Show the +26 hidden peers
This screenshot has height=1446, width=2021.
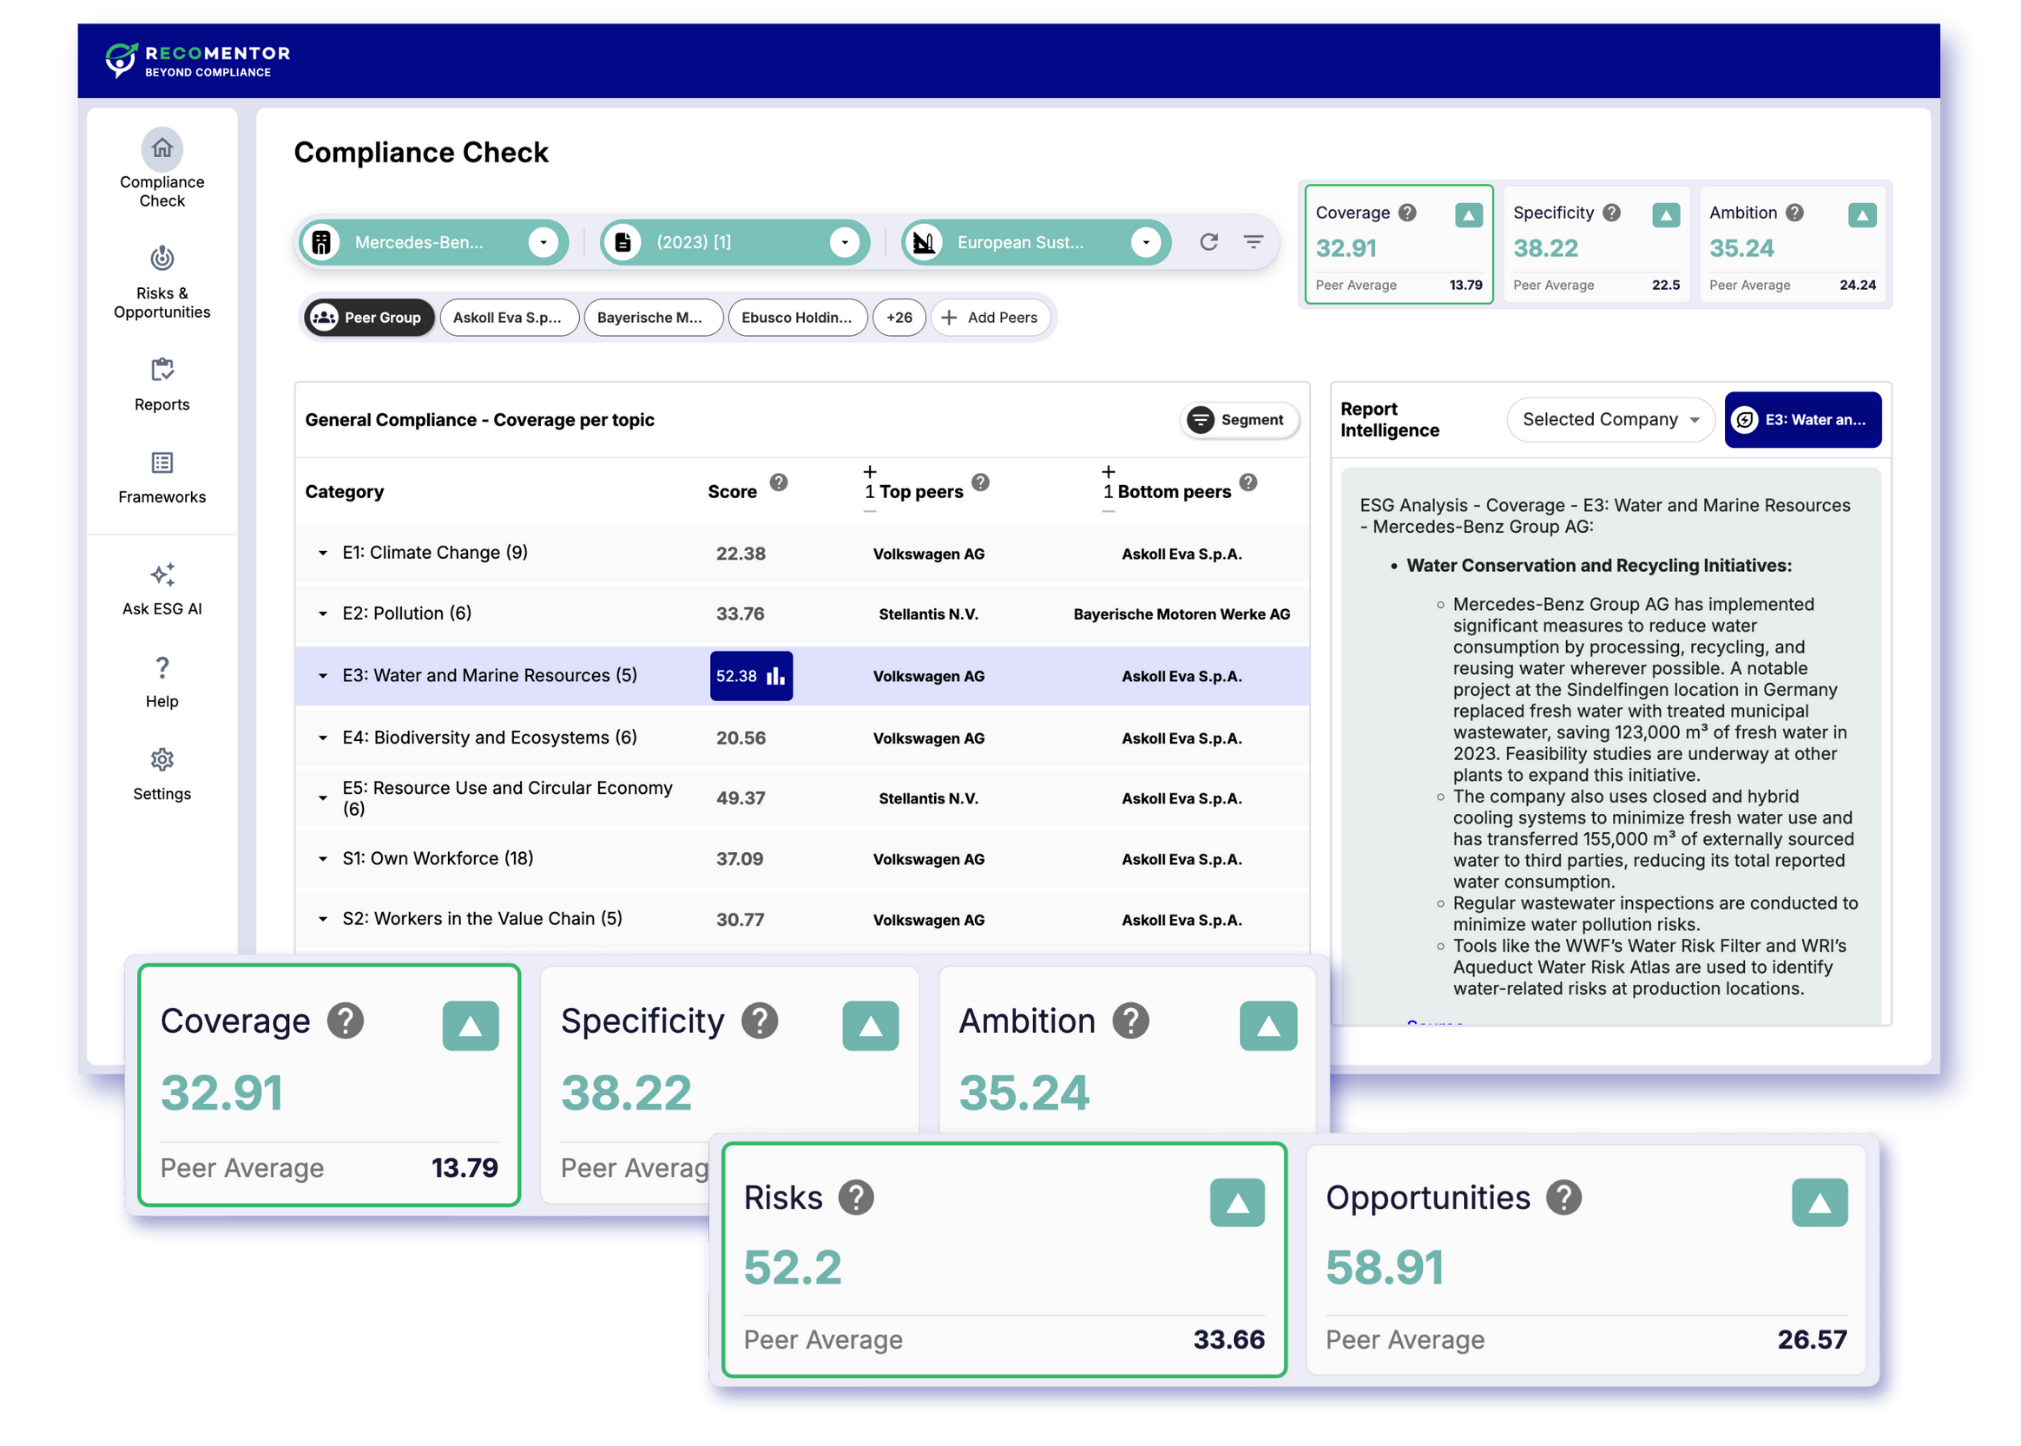click(898, 317)
